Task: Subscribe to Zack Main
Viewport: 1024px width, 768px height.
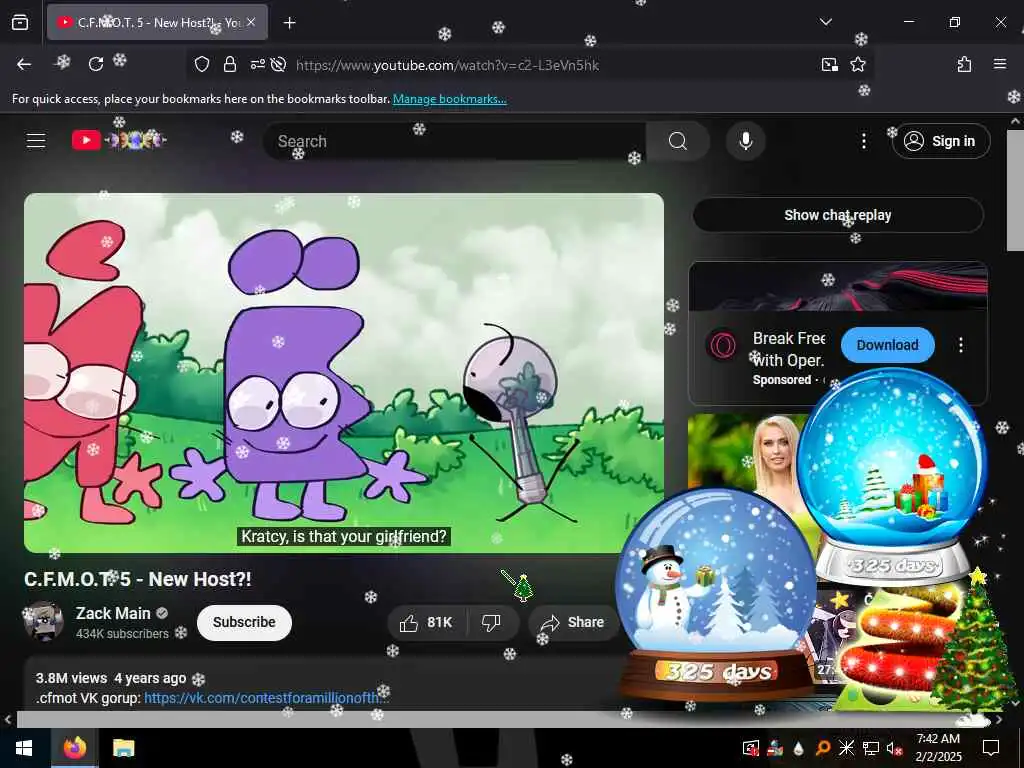Action: 244,622
